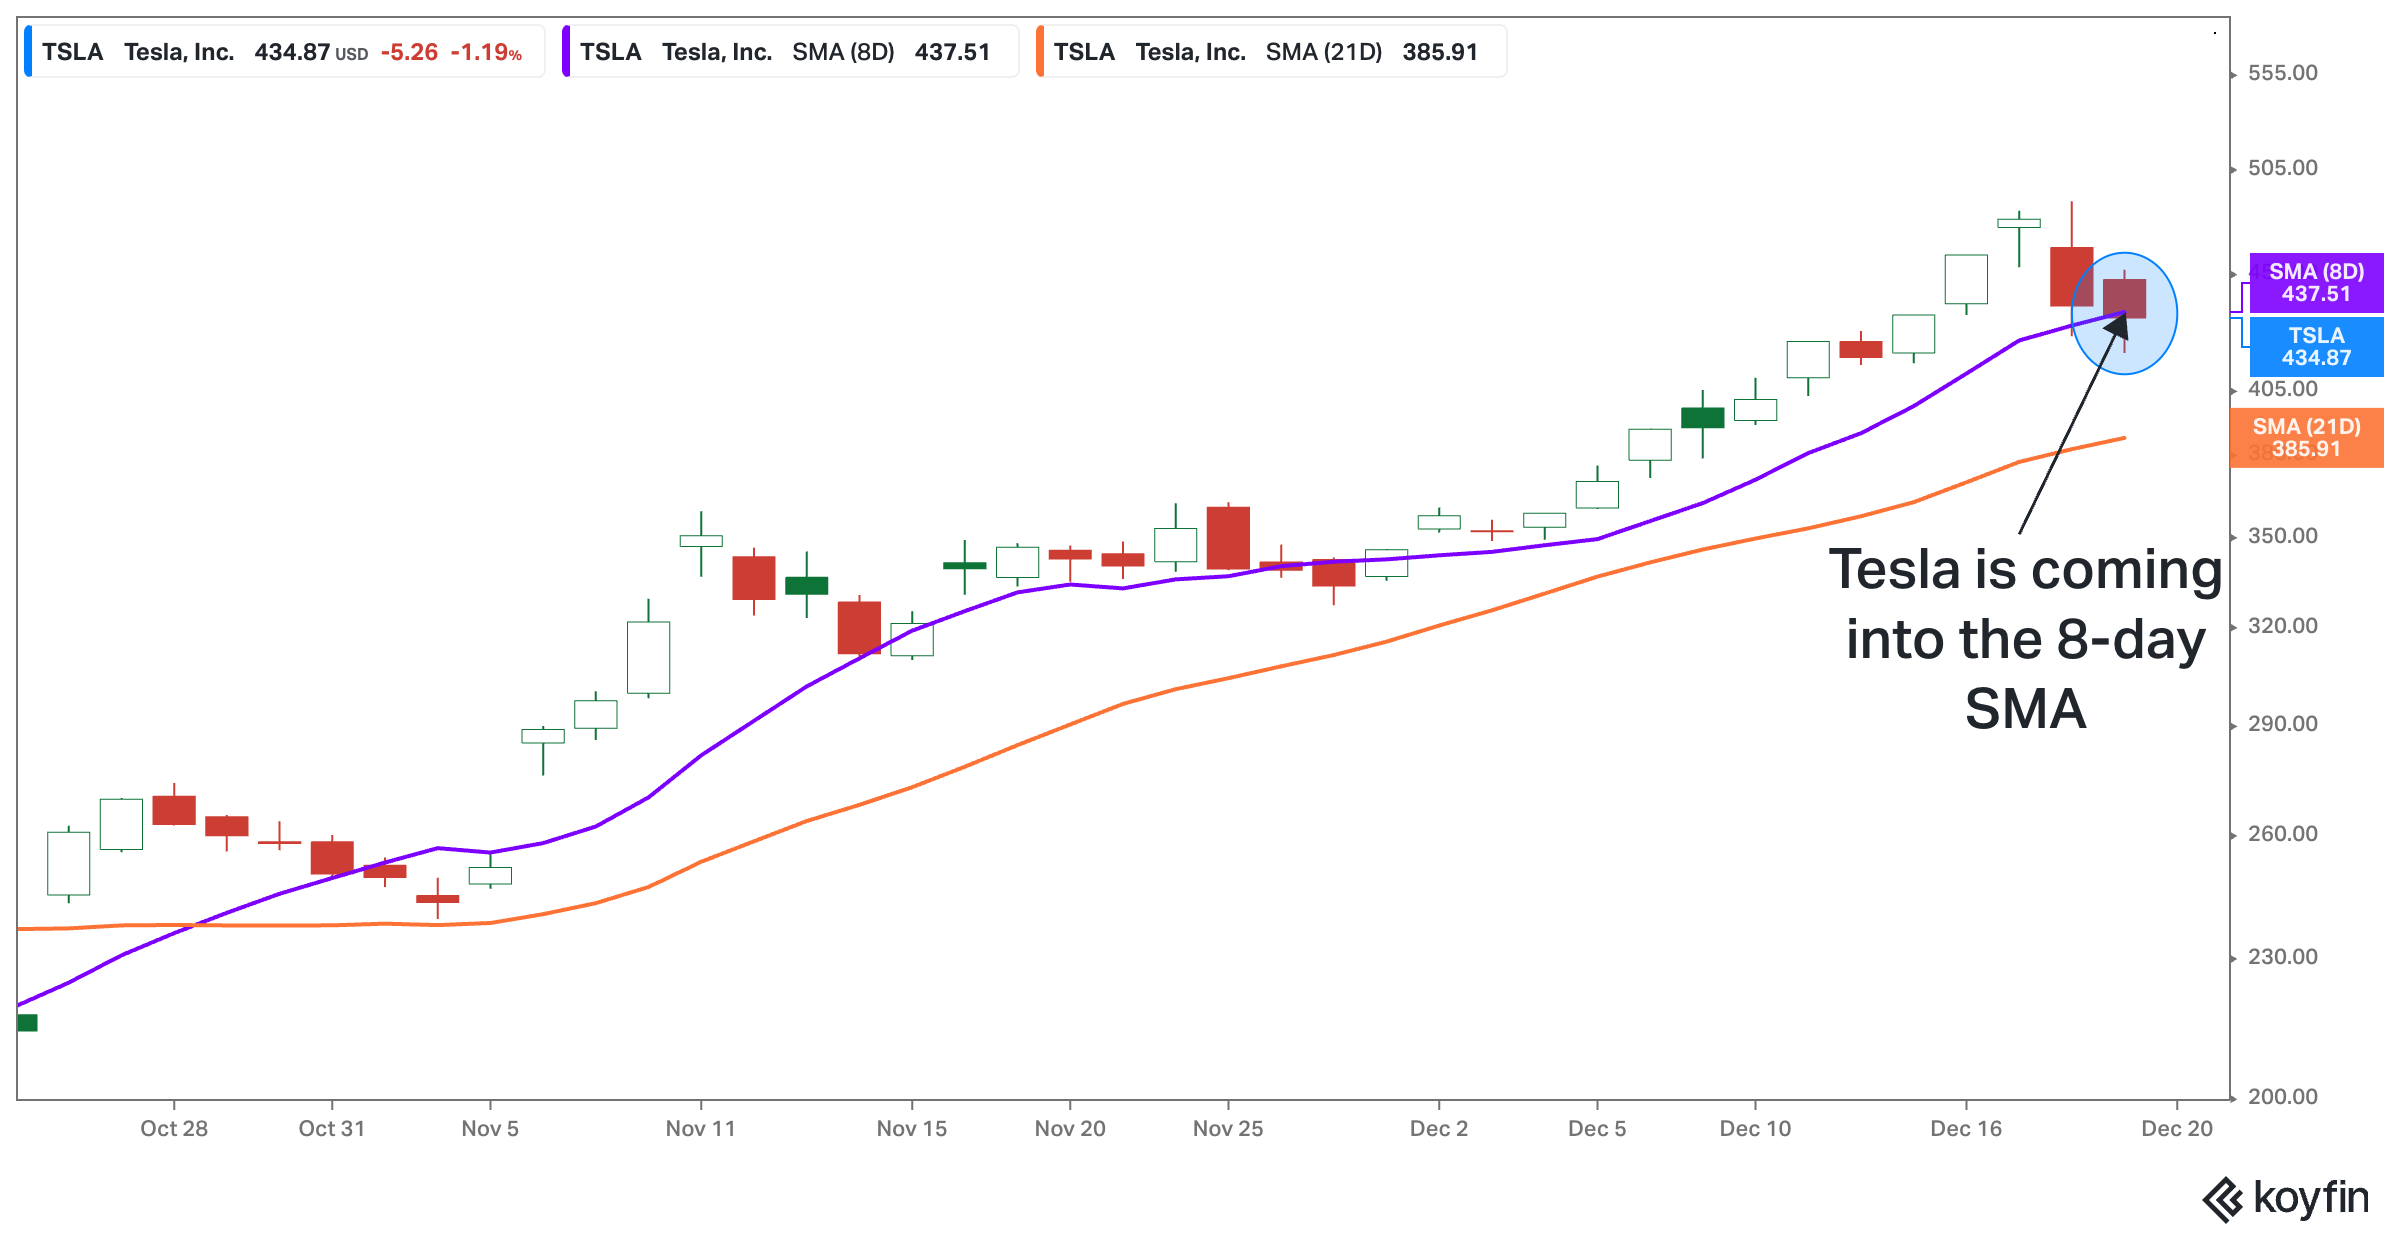The height and width of the screenshot is (1240, 2400).
Task: Click the 555.00 price axis label
Action: [2283, 73]
